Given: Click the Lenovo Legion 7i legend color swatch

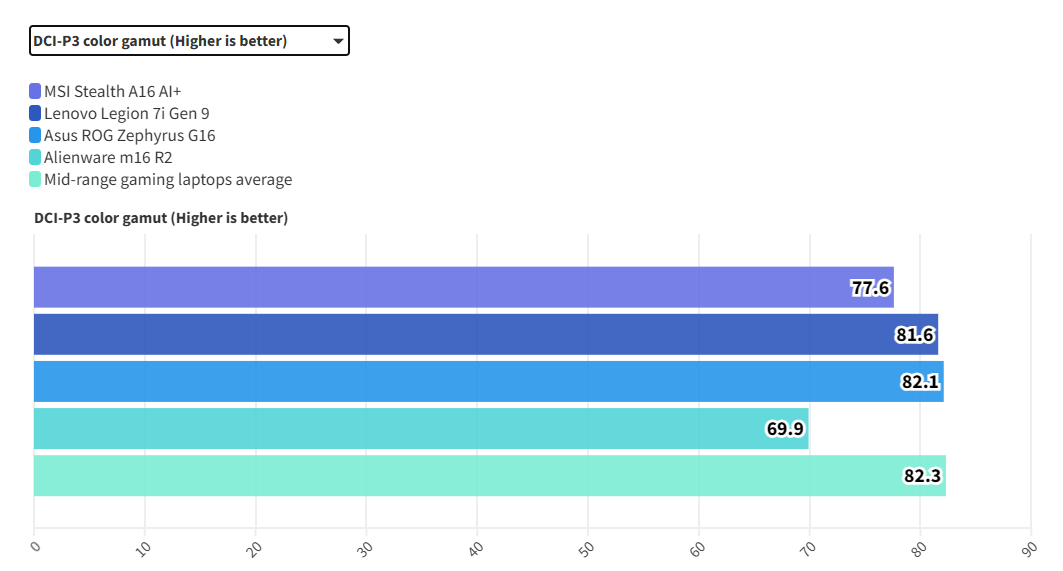Looking at the screenshot, I should click(x=35, y=113).
